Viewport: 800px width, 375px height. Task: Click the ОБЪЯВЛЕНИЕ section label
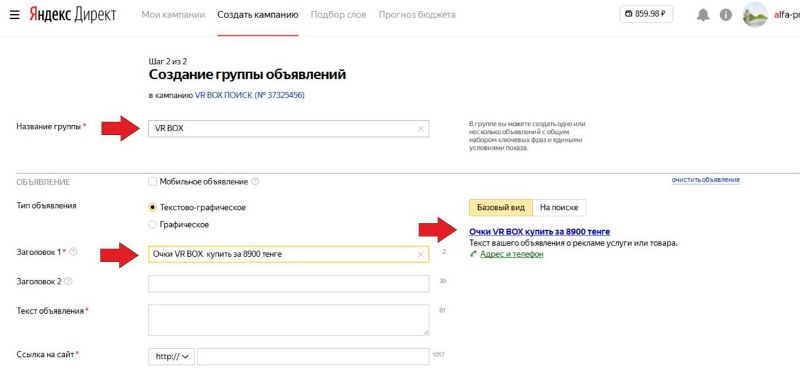[x=43, y=182]
